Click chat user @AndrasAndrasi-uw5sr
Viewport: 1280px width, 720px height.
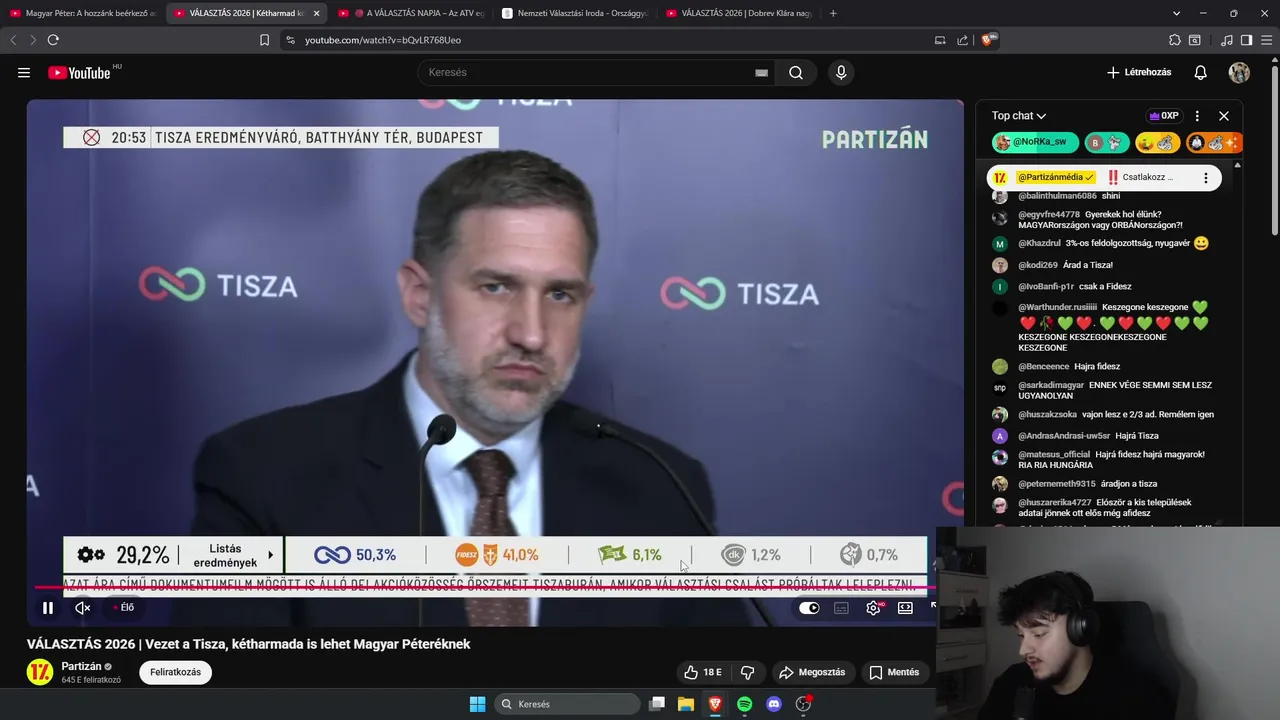click(x=1064, y=436)
